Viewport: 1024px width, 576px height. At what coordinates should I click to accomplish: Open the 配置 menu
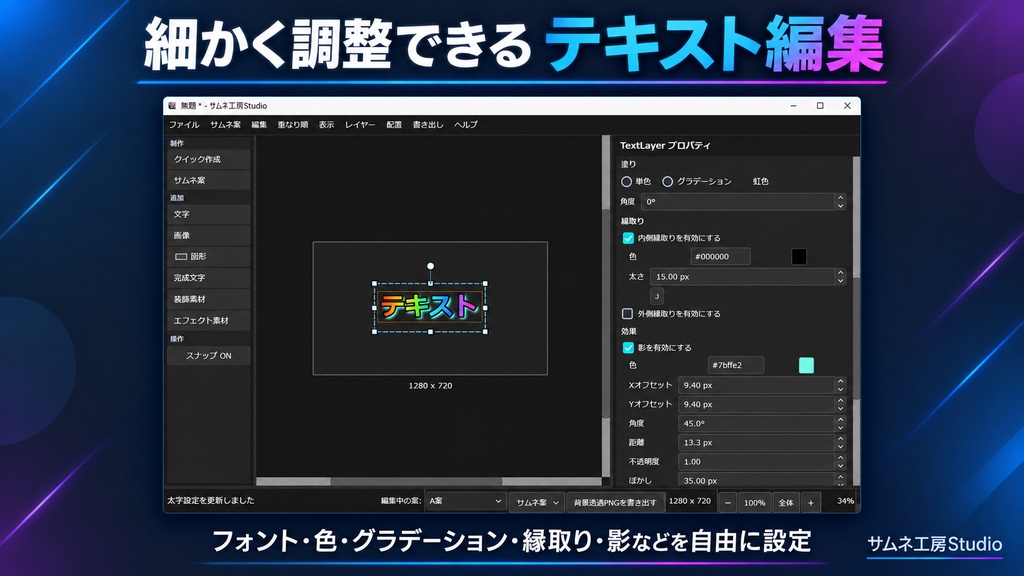[394, 125]
